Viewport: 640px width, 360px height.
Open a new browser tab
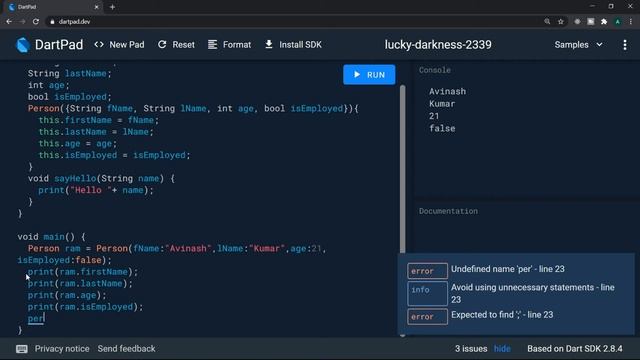point(112,7)
